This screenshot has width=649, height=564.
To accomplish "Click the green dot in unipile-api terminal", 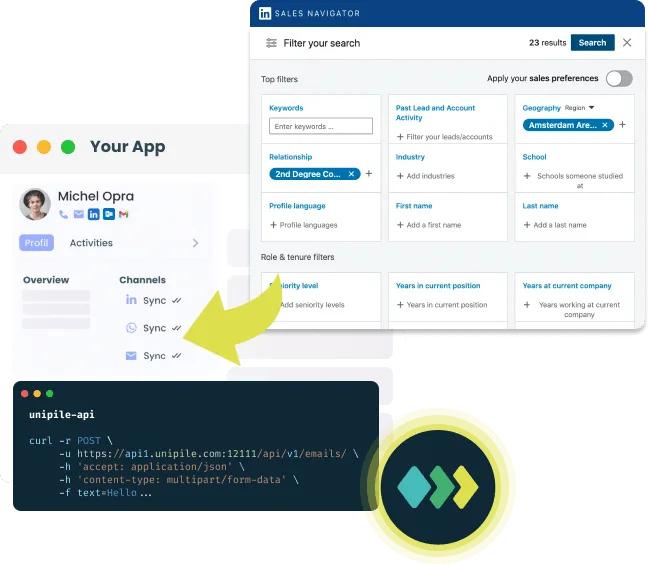I will tap(50, 394).
